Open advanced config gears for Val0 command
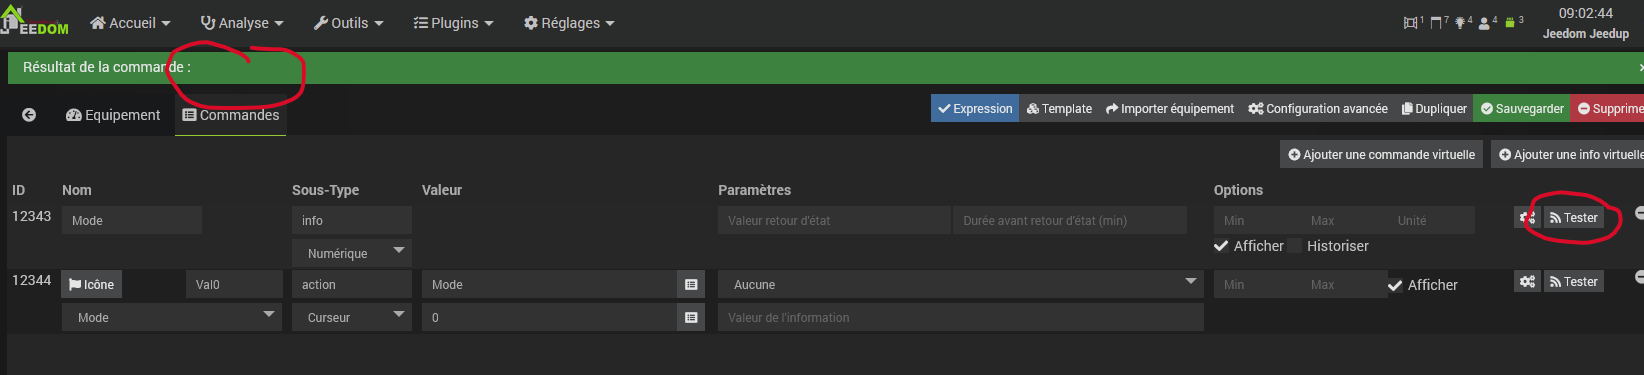The height and width of the screenshot is (375, 1644). (1527, 282)
